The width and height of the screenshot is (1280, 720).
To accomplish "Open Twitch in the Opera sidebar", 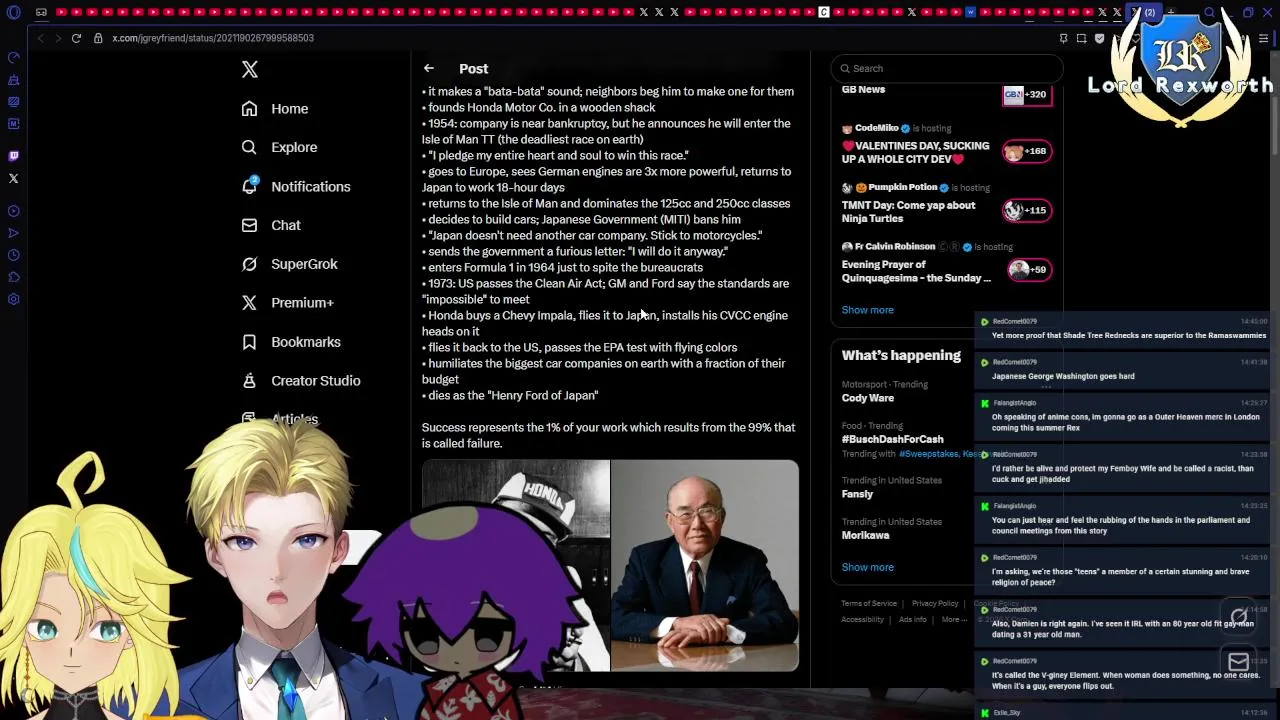I will click(13, 156).
